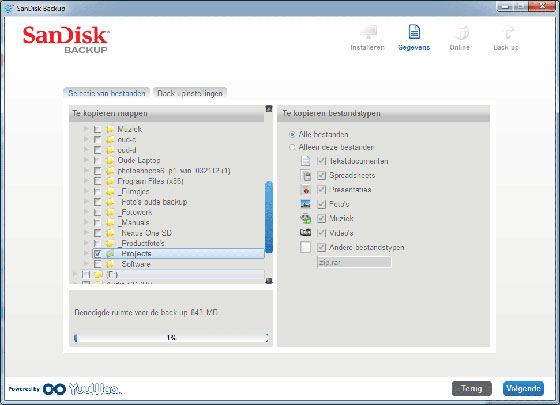Viewport: 560px width, 405px height.
Task: Click the (F:) drive folder icon
Action: [98, 274]
